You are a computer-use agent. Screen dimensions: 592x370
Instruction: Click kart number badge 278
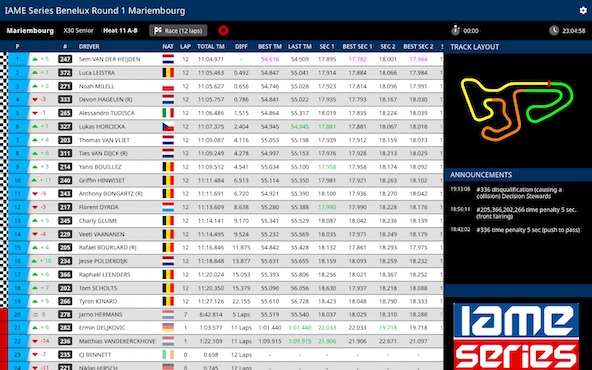pyautogui.click(x=65, y=314)
